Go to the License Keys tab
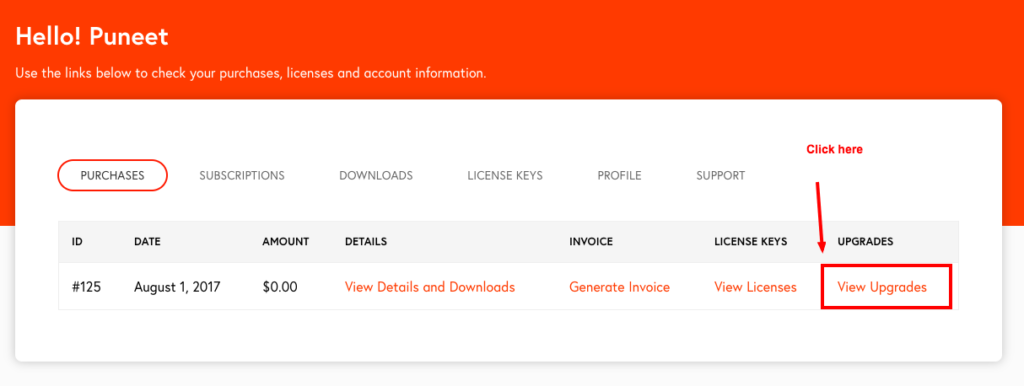 tap(505, 176)
